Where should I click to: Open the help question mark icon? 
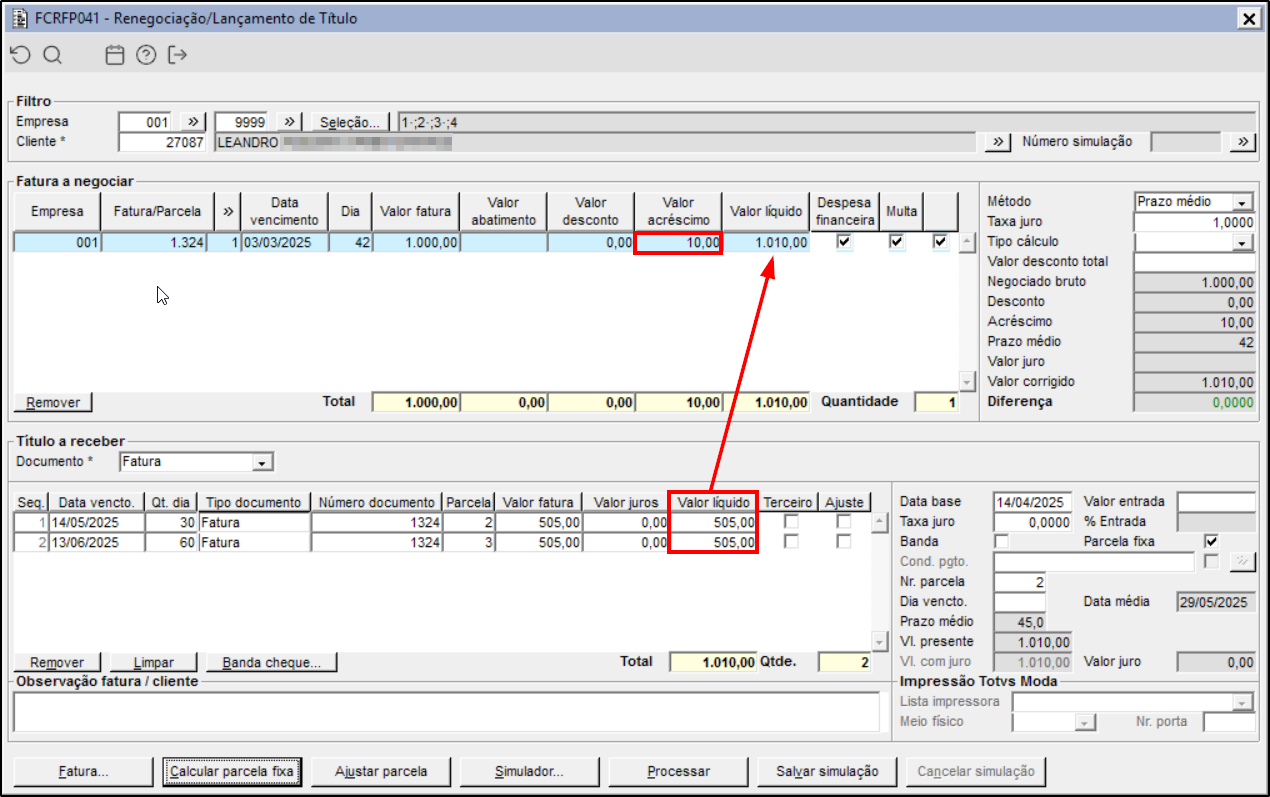(146, 55)
